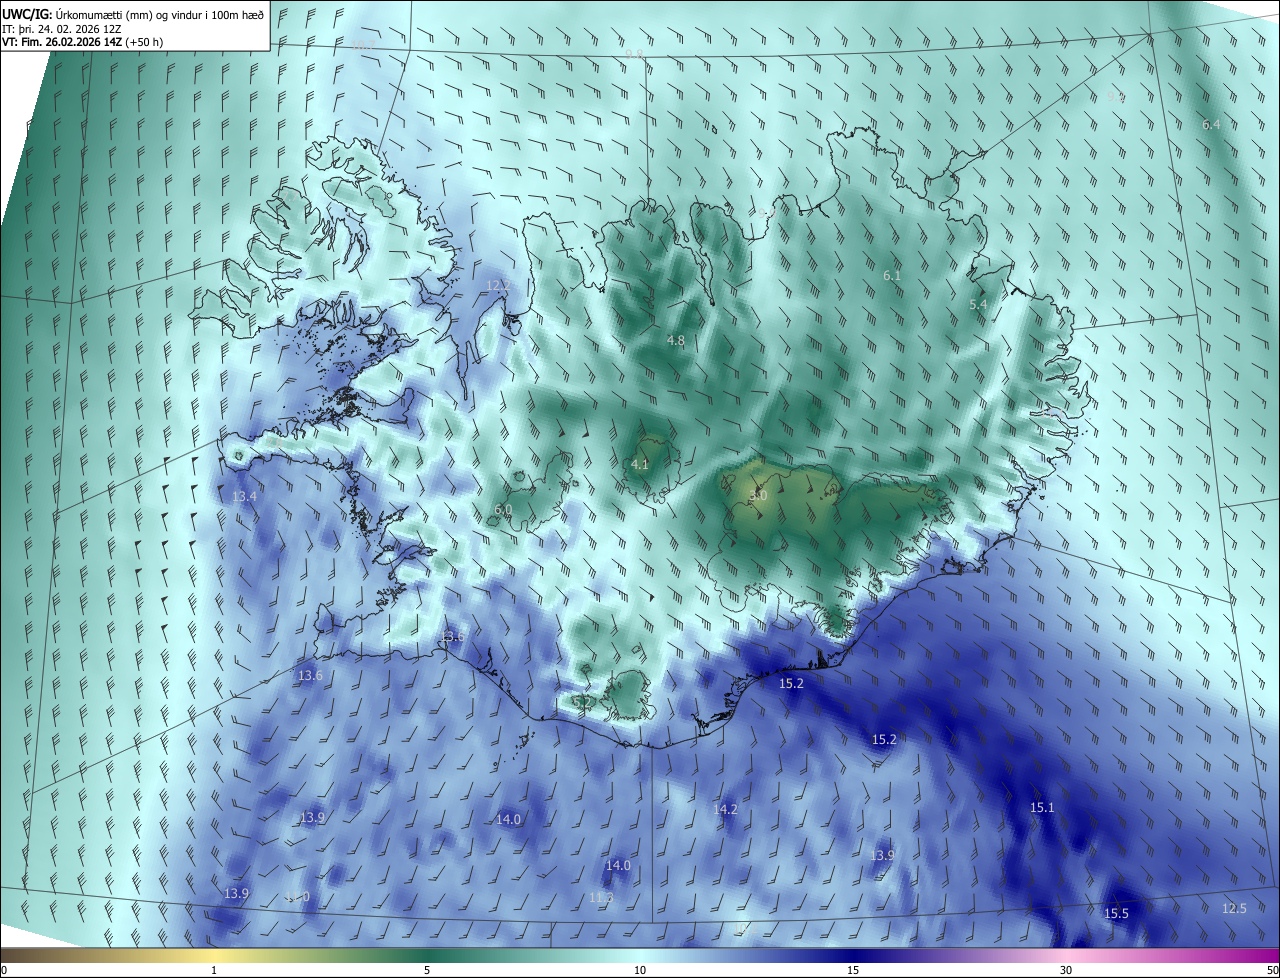This screenshot has height=978, width=1280.
Task: Click the title 'UWC/IG: Úrkomumætti (mm) og vindur' line
Action: (x=133, y=14)
